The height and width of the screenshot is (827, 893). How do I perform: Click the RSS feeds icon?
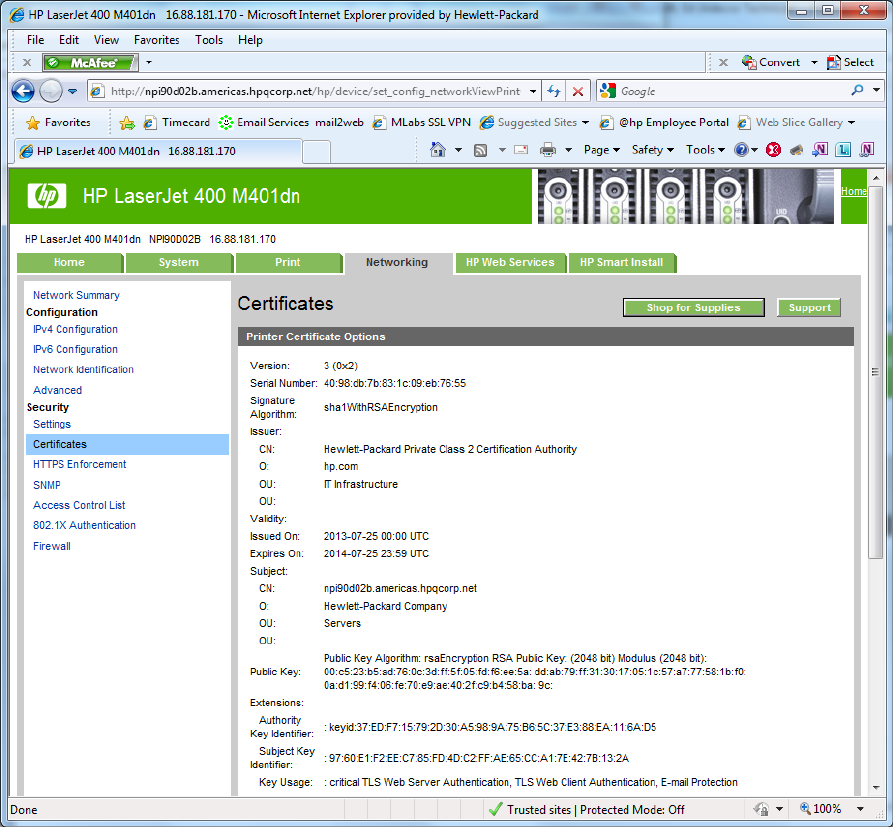tap(481, 150)
